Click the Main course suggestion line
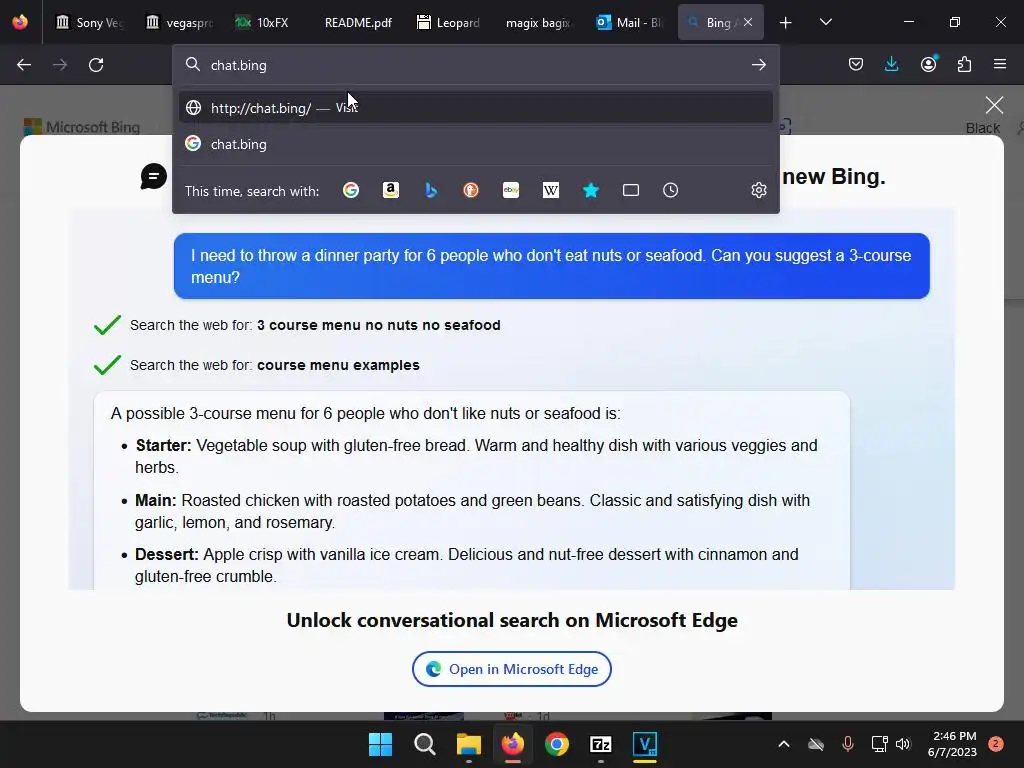 tap(472, 511)
